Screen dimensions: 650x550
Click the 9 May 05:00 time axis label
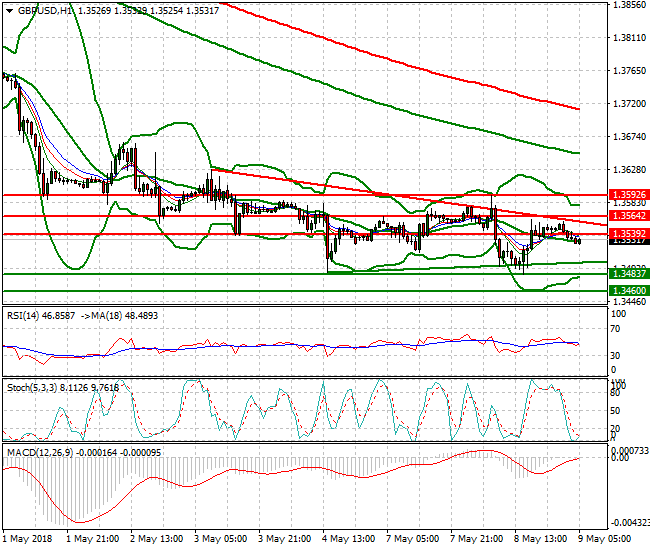(604, 539)
